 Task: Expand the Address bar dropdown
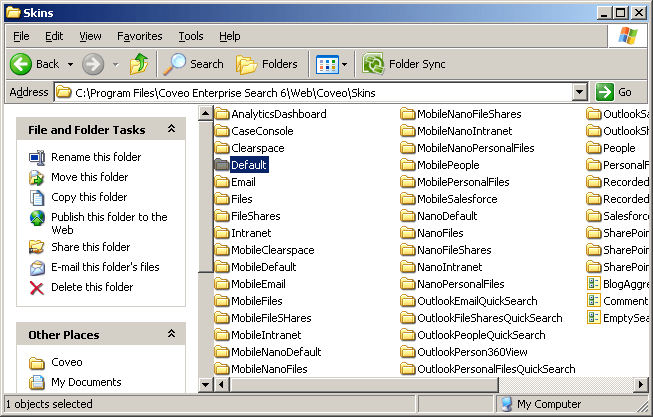(x=580, y=92)
